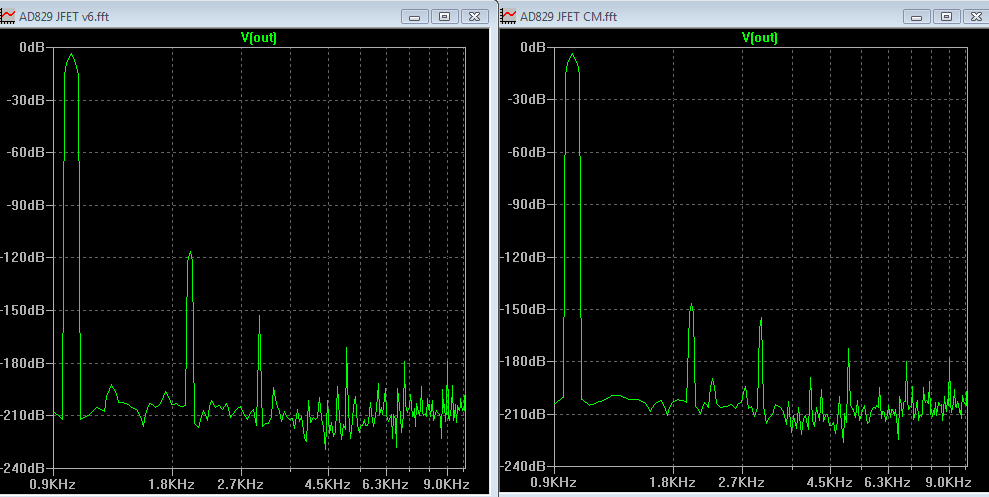This screenshot has width=989, height=497.
Task: Close the AD829 JFET CM.fft window
Action: click(x=976, y=17)
